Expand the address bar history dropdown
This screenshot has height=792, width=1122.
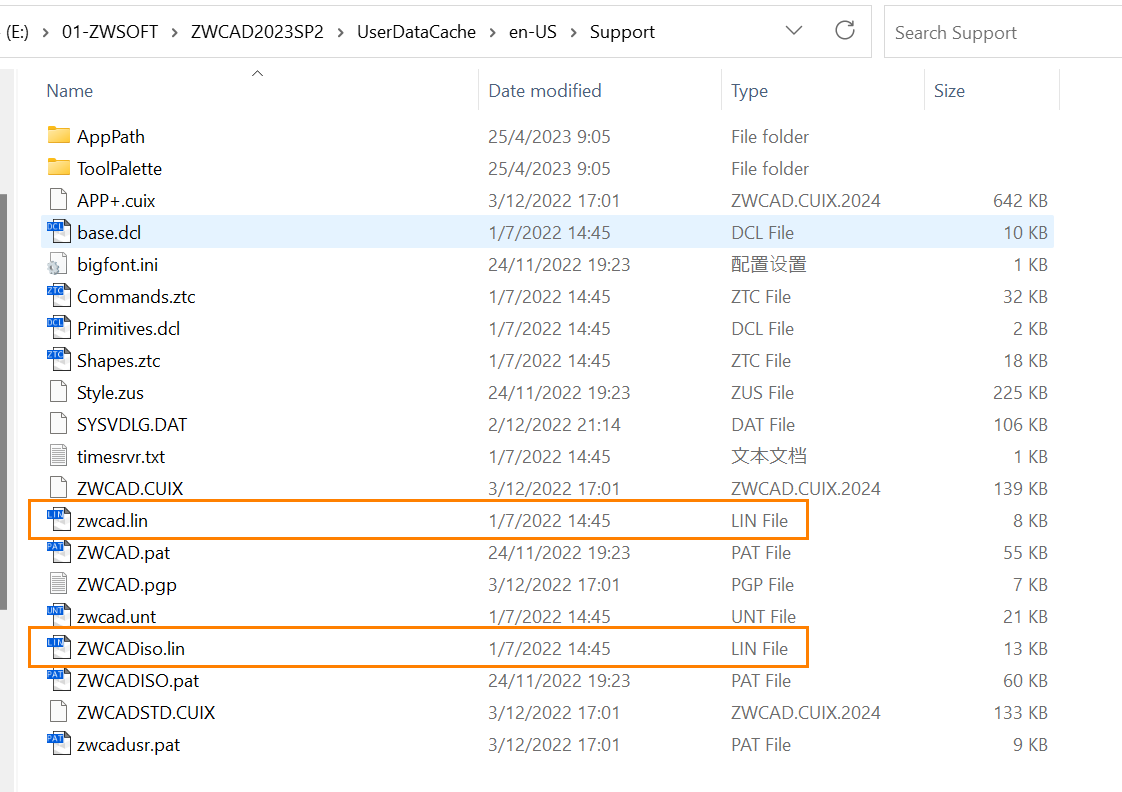click(794, 31)
